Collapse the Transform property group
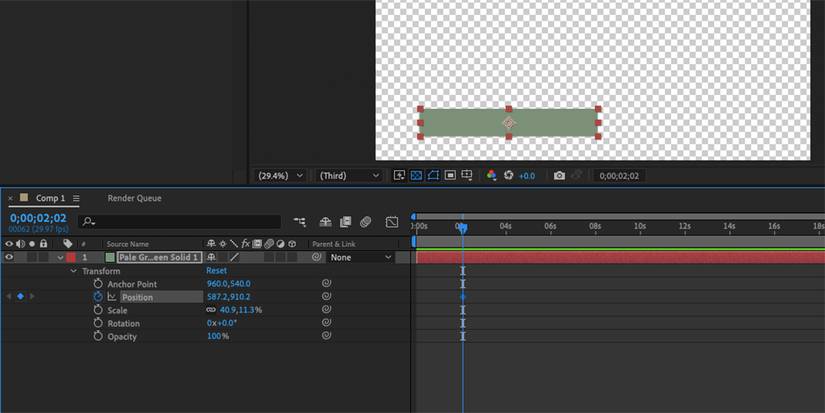The image size is (825, 413). (74, 271)
